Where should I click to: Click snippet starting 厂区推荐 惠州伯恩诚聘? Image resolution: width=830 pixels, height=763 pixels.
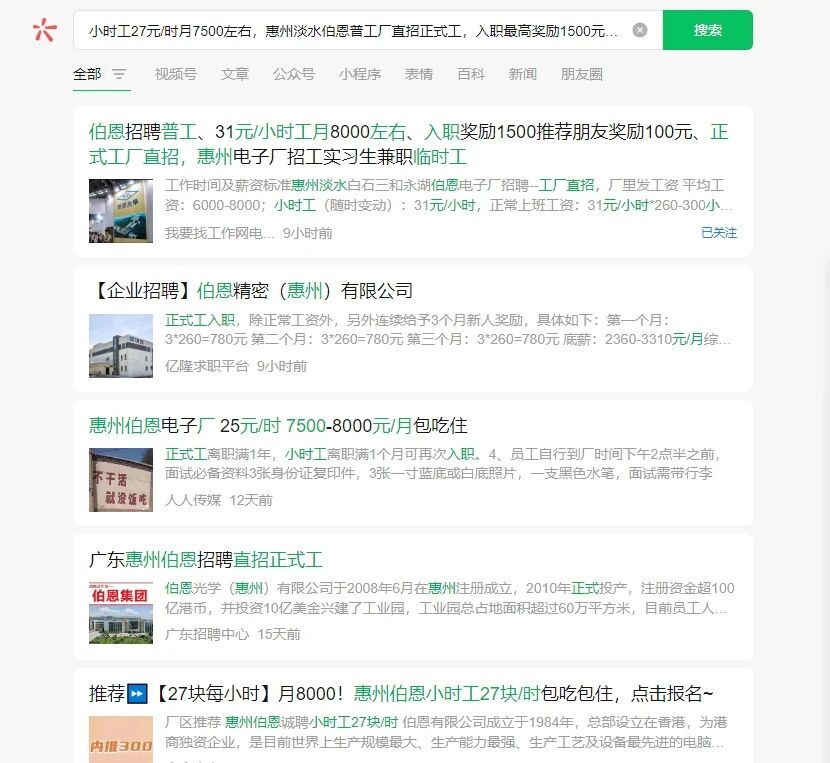pyautogui.click(x=446, y=732)
